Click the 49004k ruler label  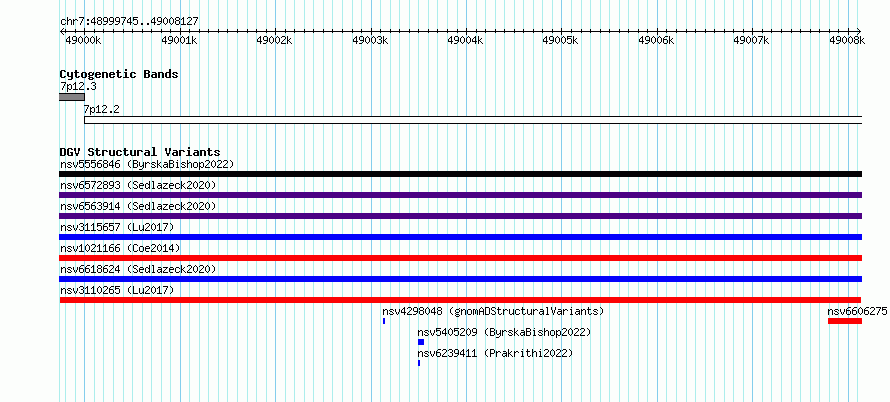(x=465, y=40)
